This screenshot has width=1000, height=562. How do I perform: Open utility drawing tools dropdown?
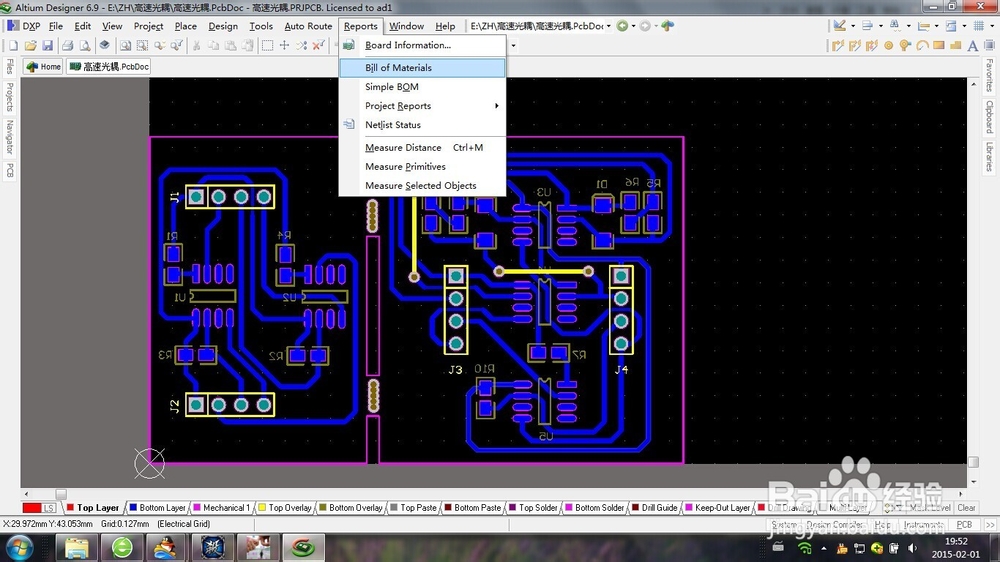tap(853, 26)
